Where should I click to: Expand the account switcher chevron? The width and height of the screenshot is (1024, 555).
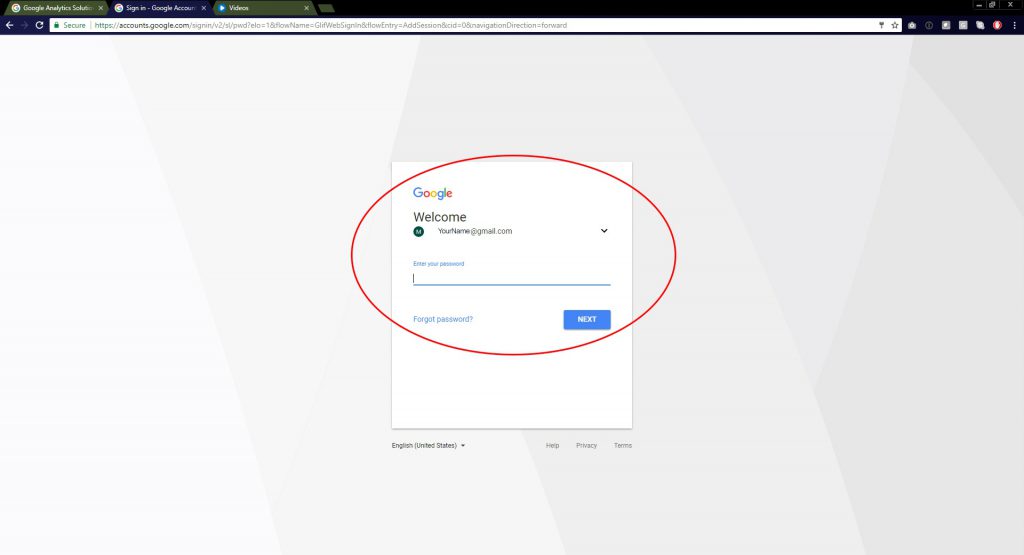click(604, 230)
